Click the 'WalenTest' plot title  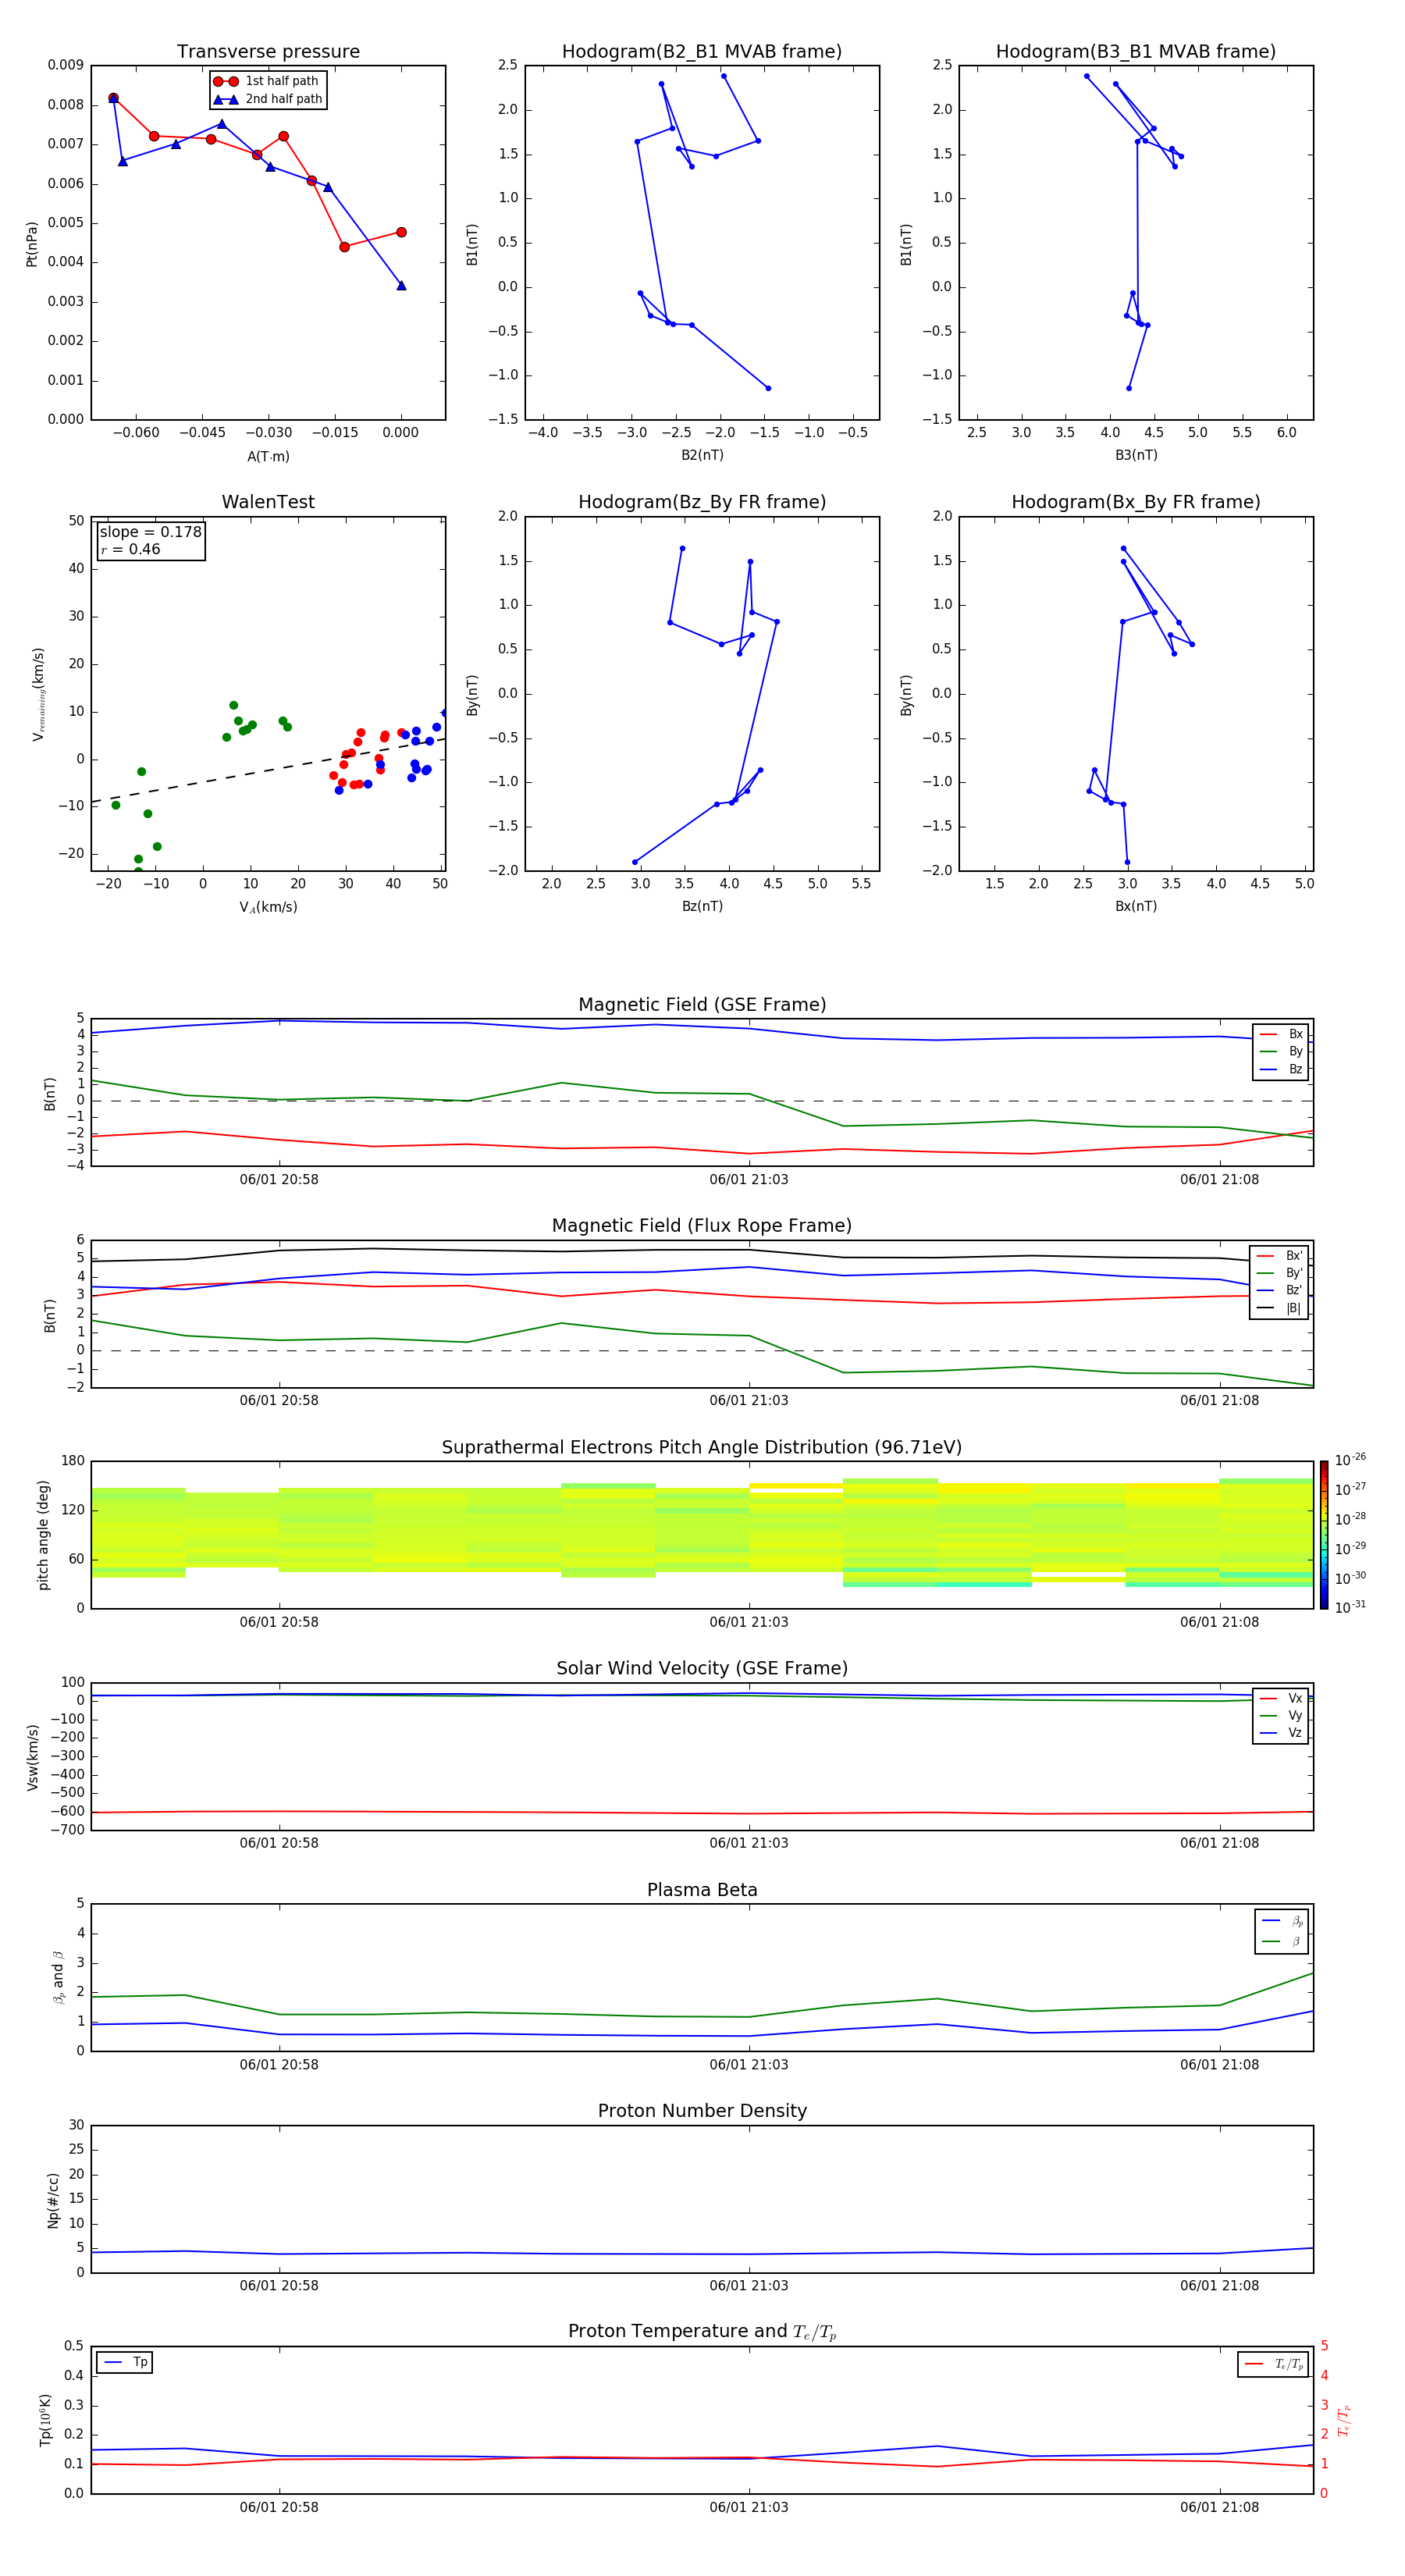268,502
